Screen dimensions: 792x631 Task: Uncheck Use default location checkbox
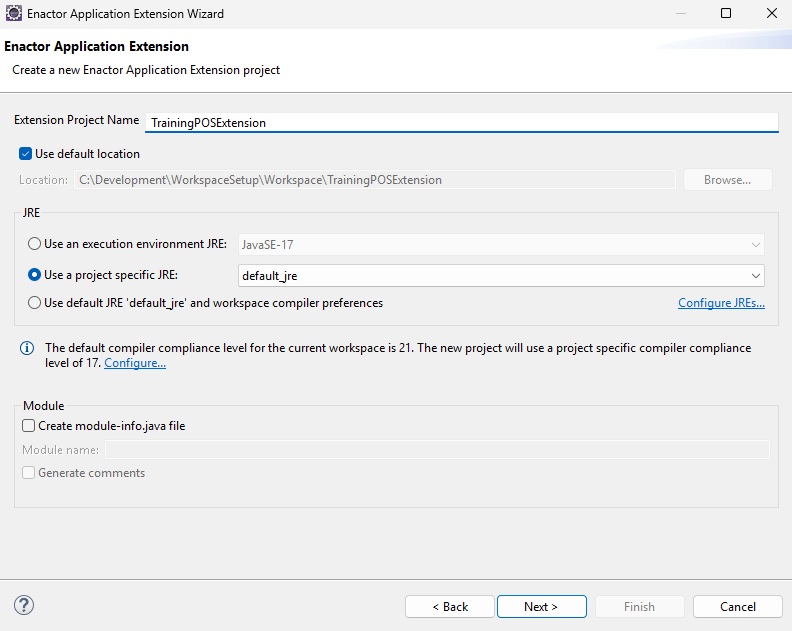coord(25,154)
